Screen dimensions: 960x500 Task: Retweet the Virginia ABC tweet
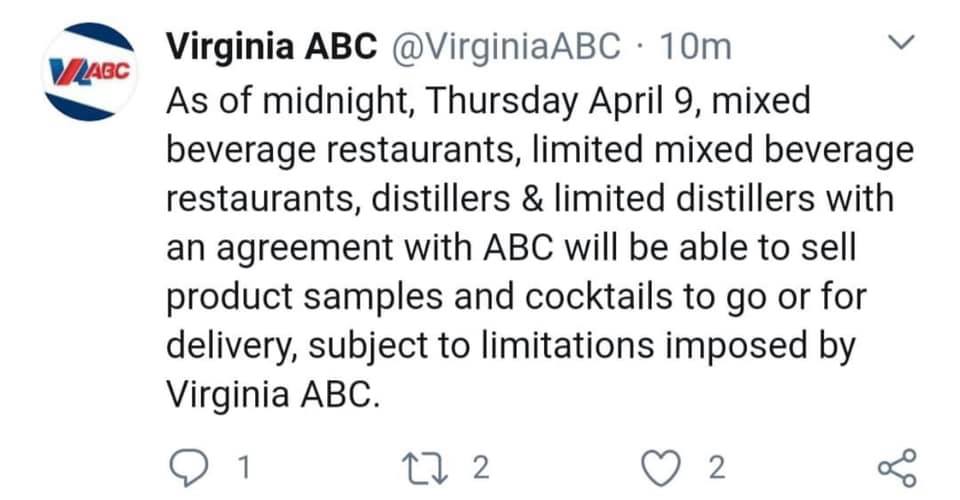438,467
